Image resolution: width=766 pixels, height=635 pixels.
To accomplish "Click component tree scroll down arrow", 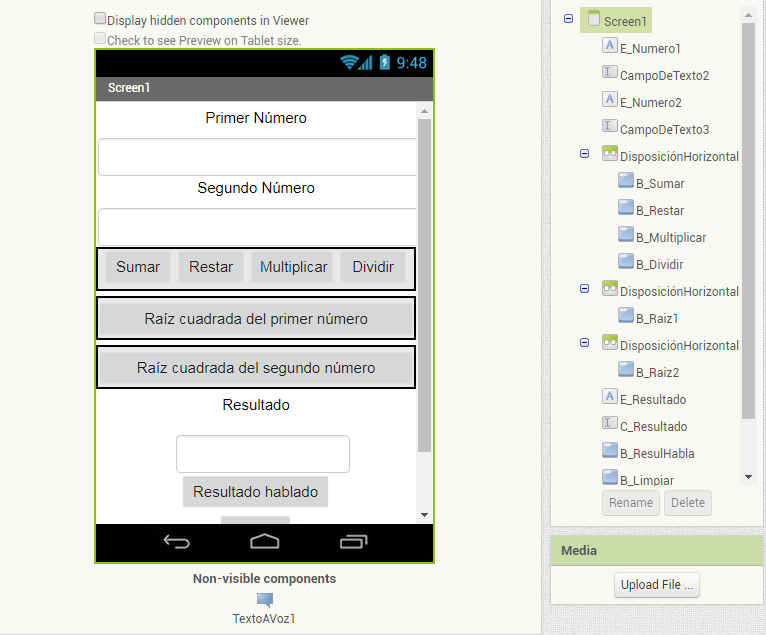I will 748,477.
